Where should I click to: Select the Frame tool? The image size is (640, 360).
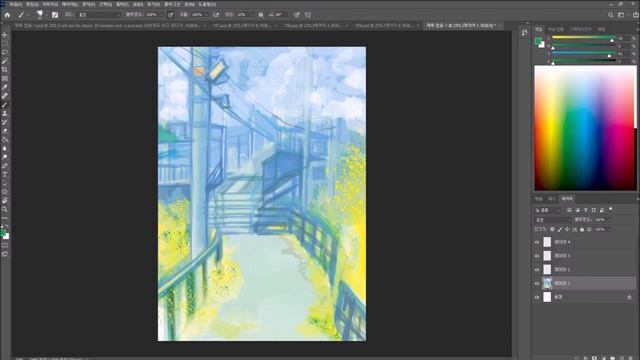click(x=4, y=78)
